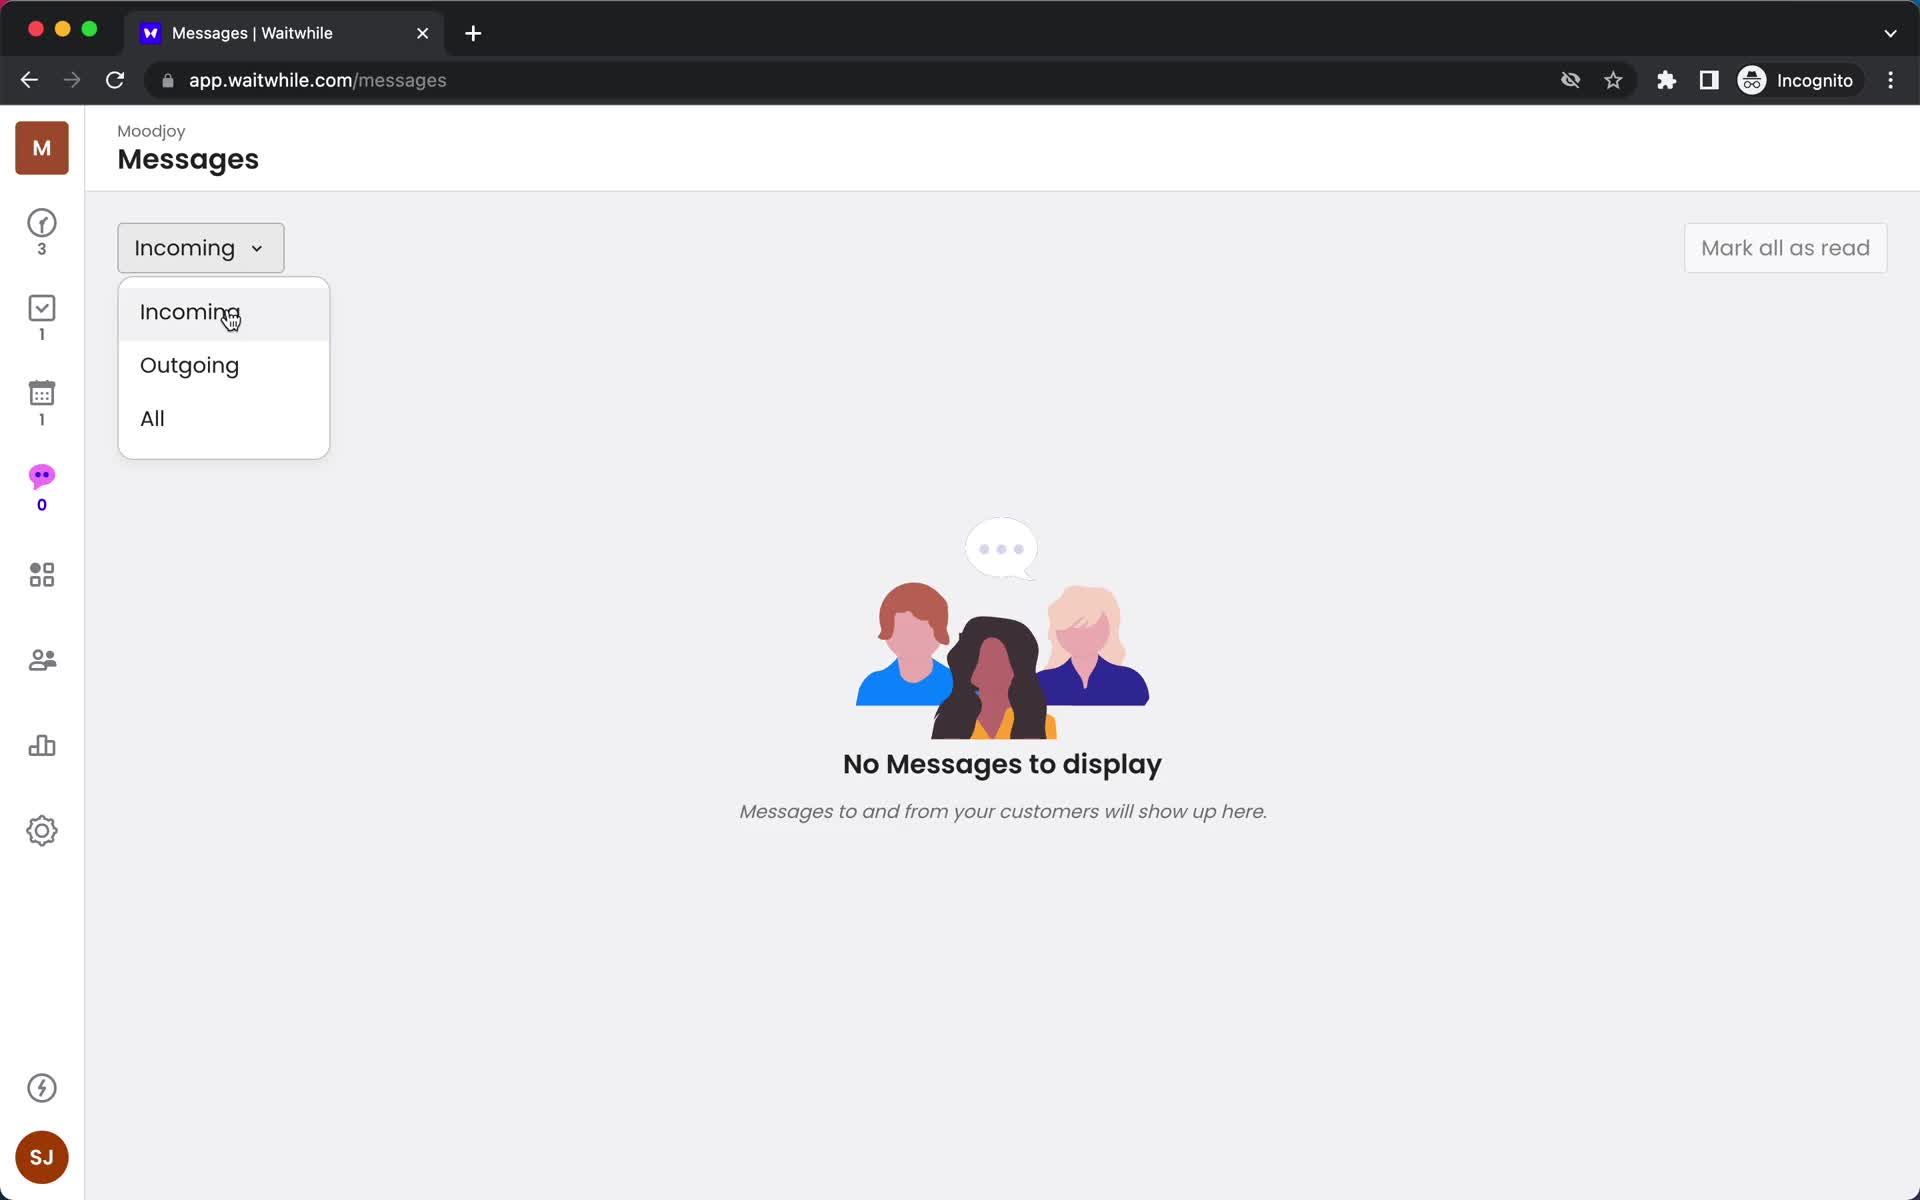The image size is (1920, 1200).
Task: Select All from message filter dropdown
Action: [152, 418]
